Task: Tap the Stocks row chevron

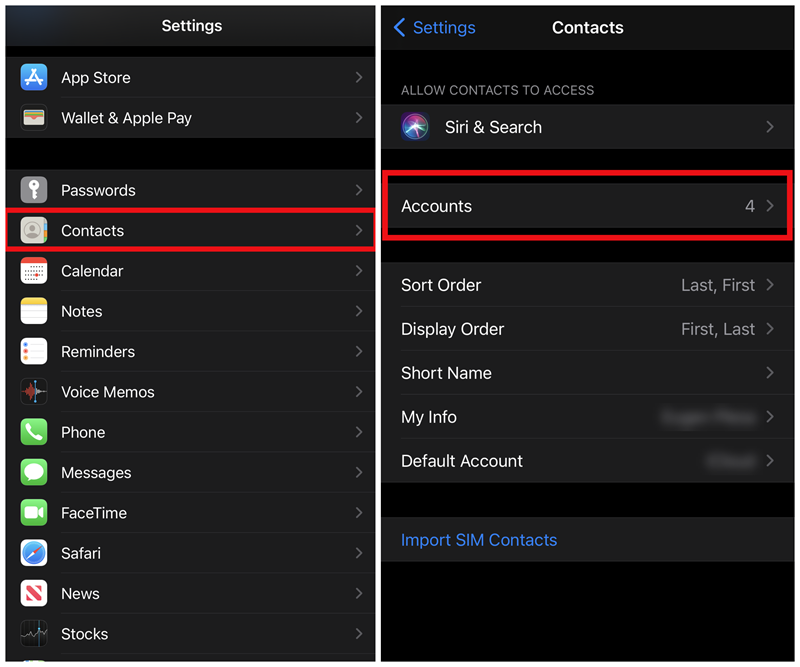Action: pyautogui.click(x=359, y=634)
